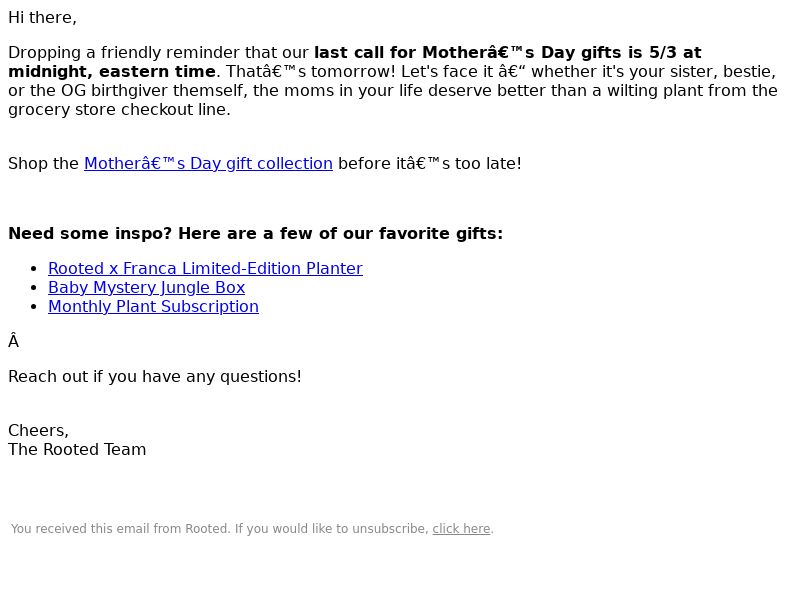Click the 'grocery store checkout line.' text
The width and height of the screenshot is (800, 600).
119,110
